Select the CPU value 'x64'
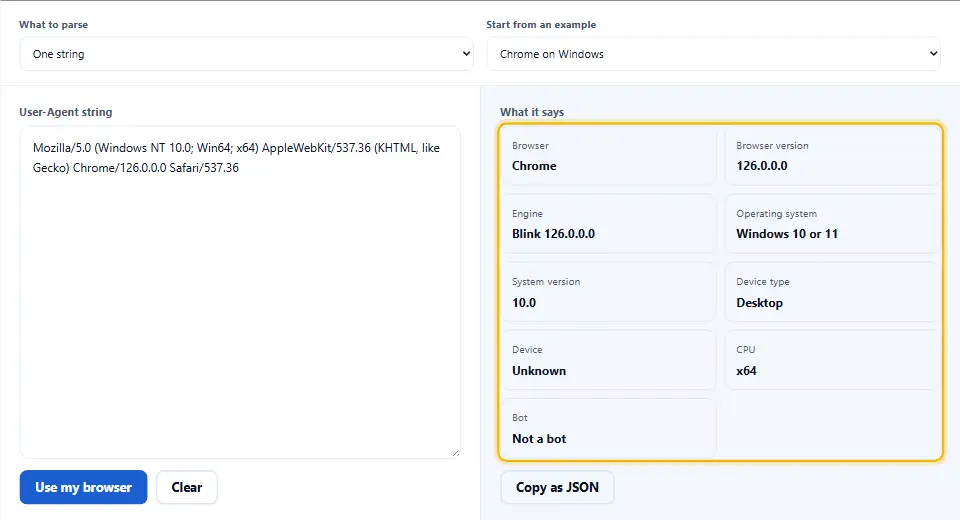This screenshot has width=960, height=520. [x=746, y=371]
